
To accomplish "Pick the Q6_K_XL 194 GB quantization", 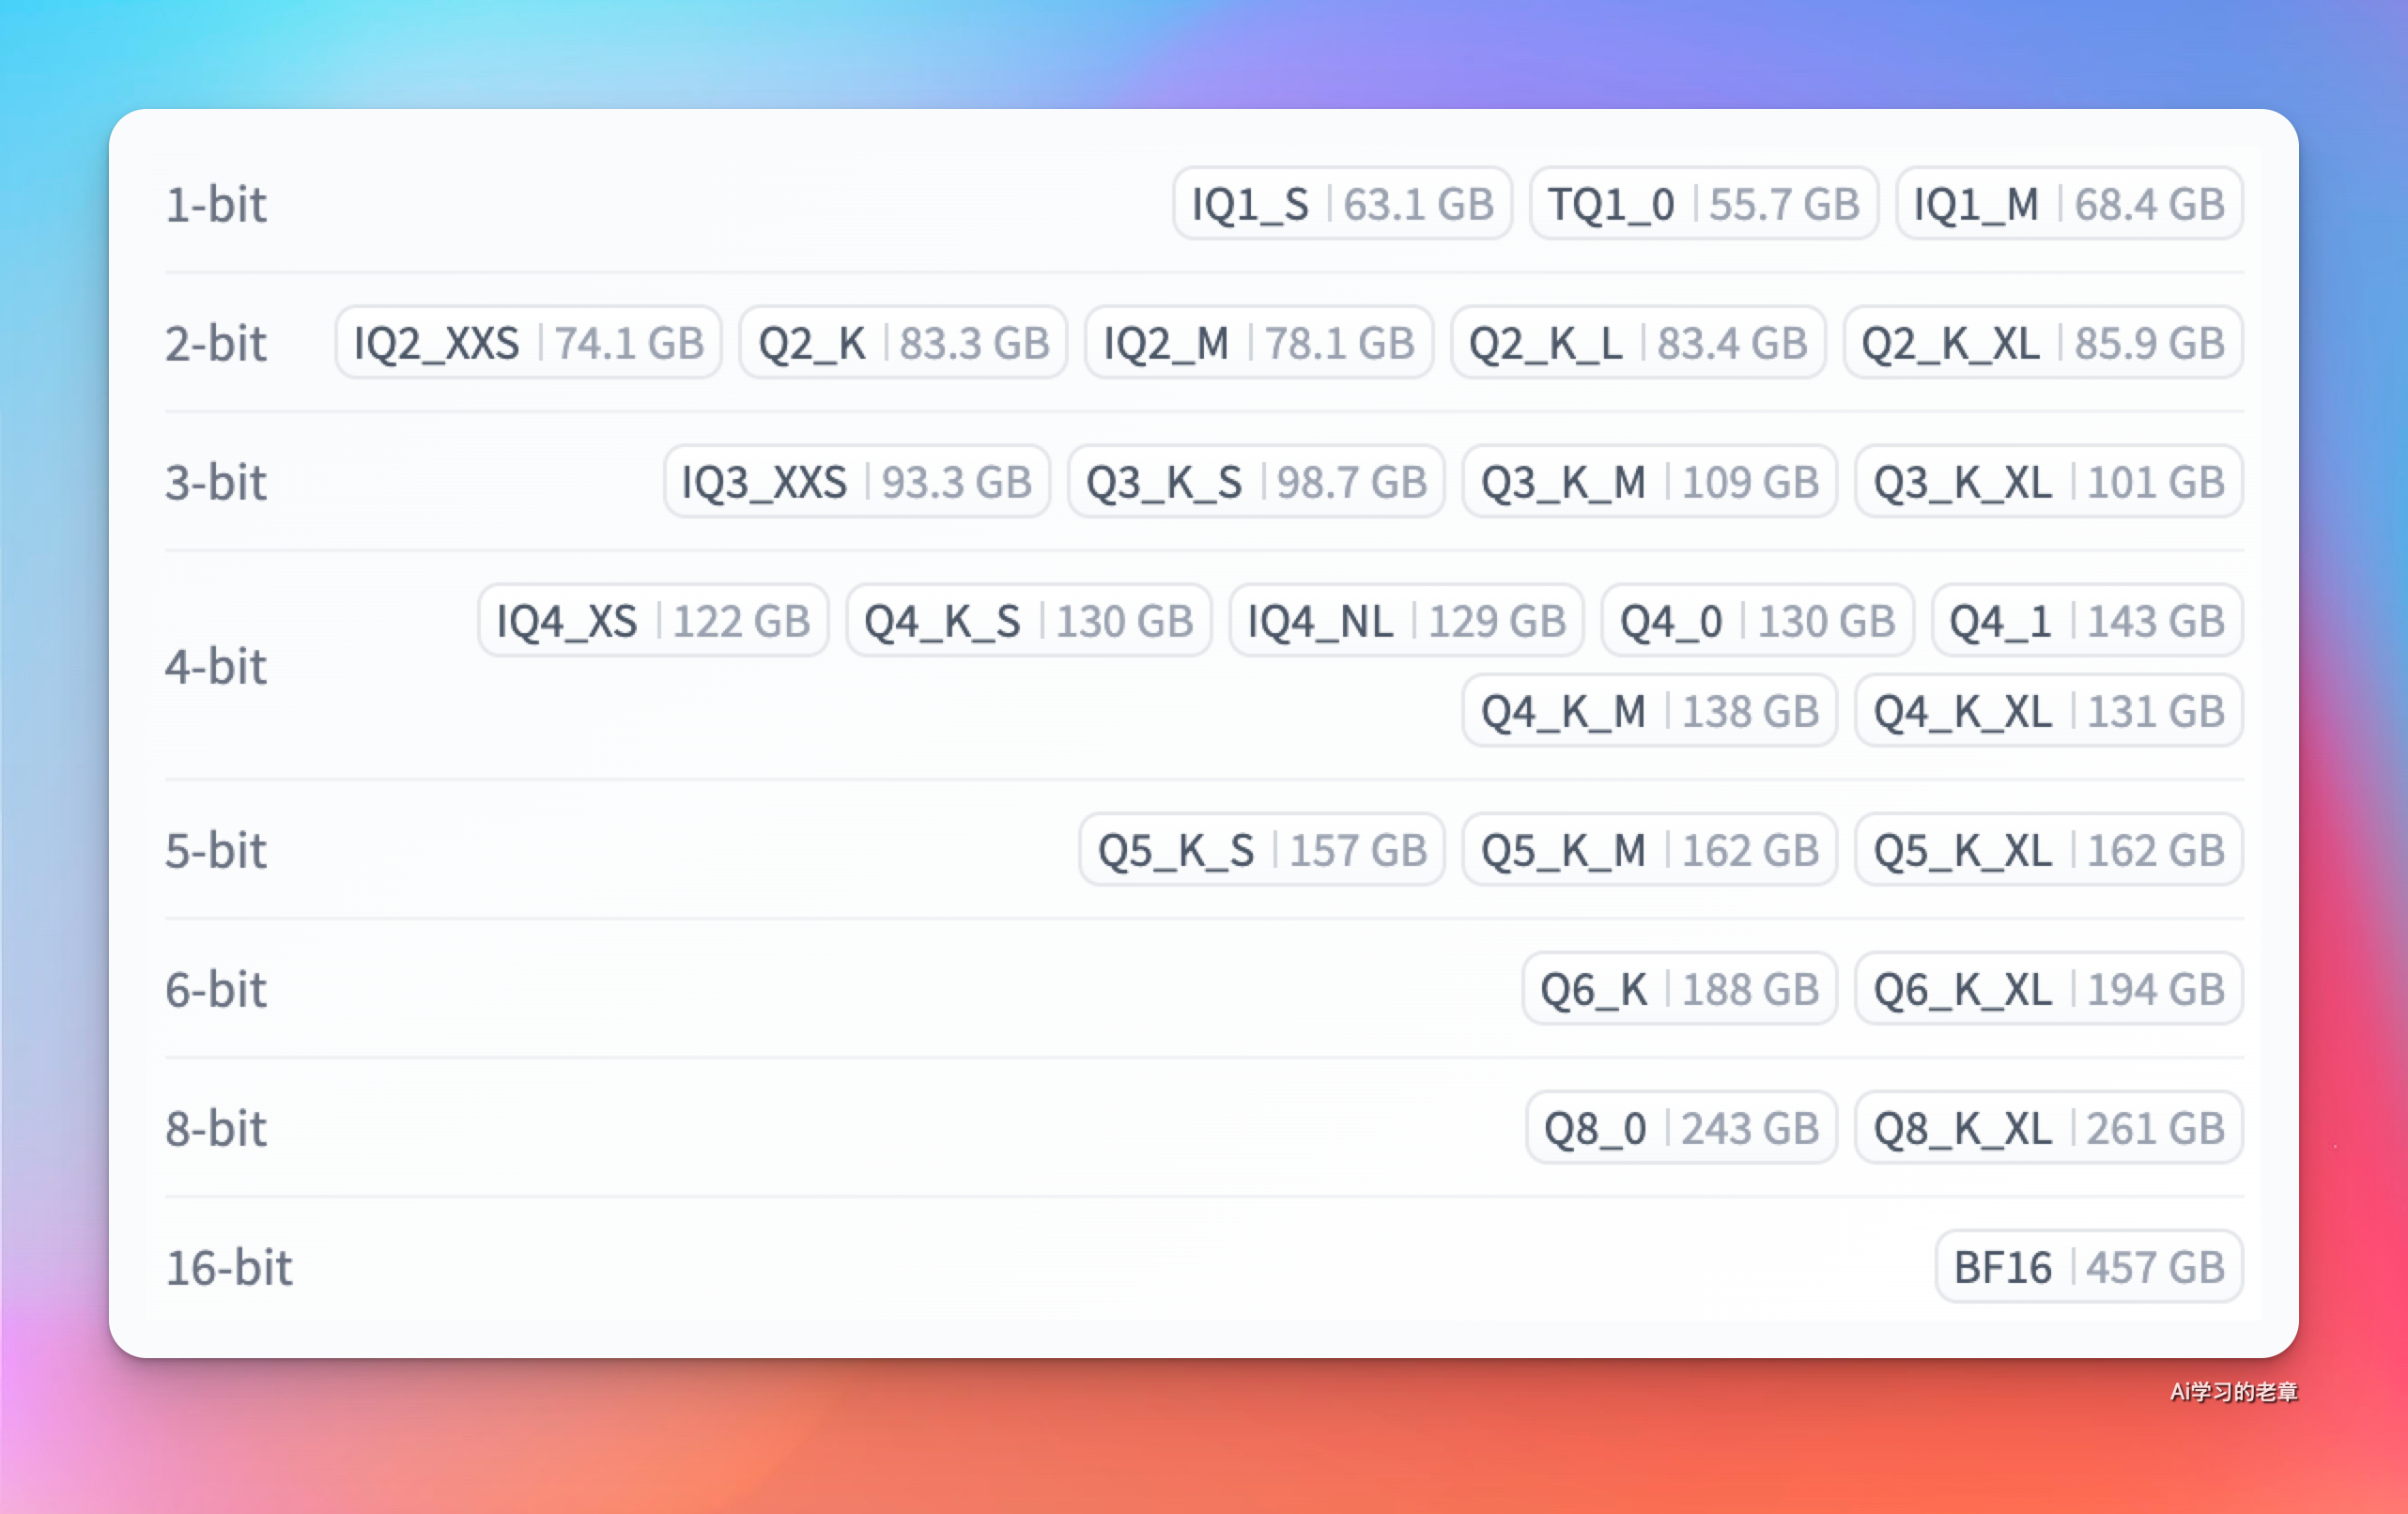I will 2049,989.
